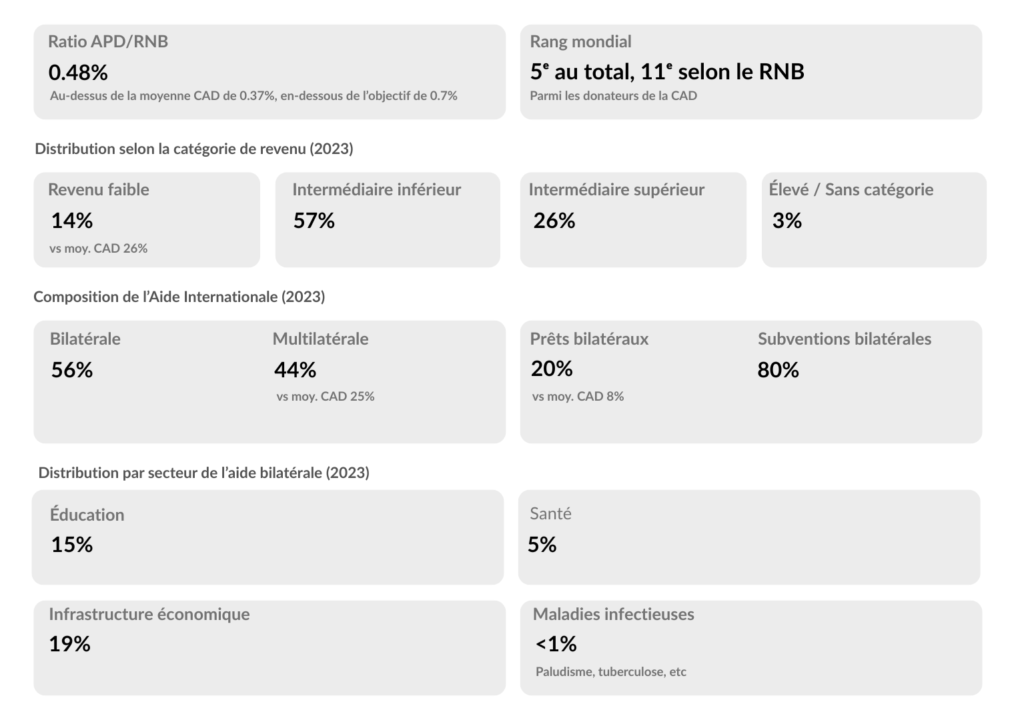Click the Revenu faible 14% card
Image resolution: width=1024 pixels, height=720 pixels.
146,220
